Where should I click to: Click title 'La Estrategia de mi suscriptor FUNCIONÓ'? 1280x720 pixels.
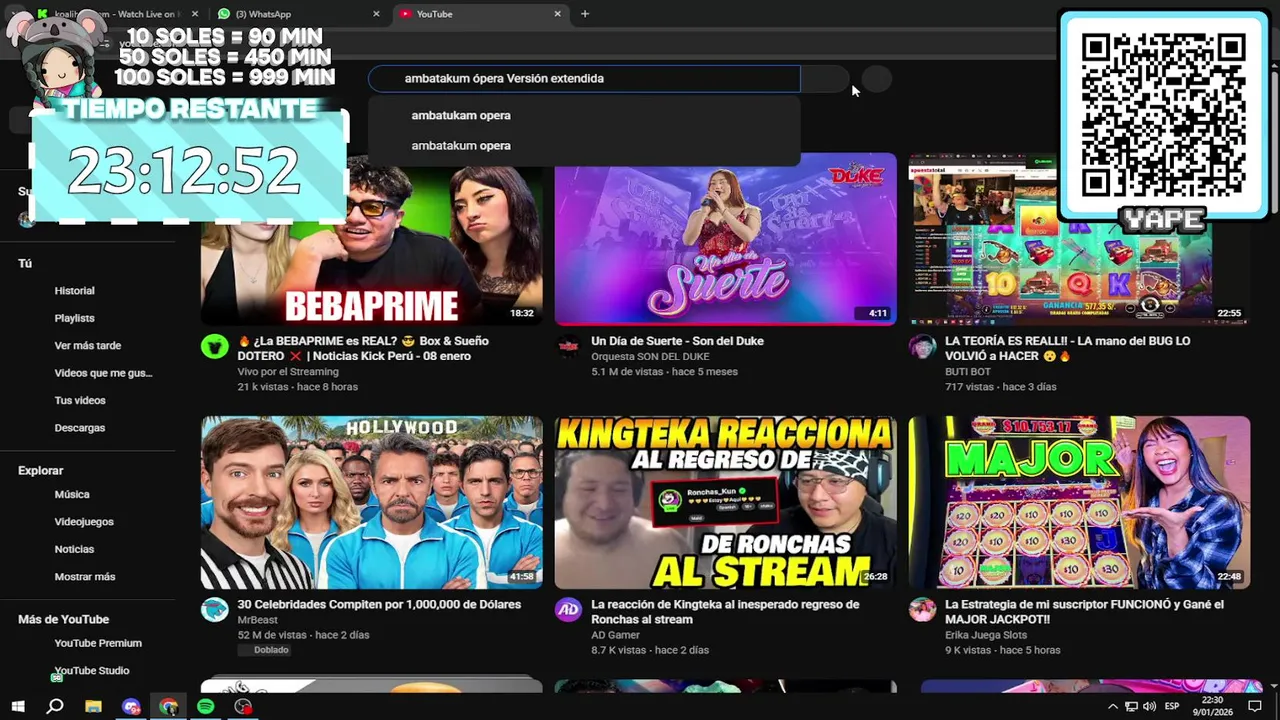pos(1084,612)
